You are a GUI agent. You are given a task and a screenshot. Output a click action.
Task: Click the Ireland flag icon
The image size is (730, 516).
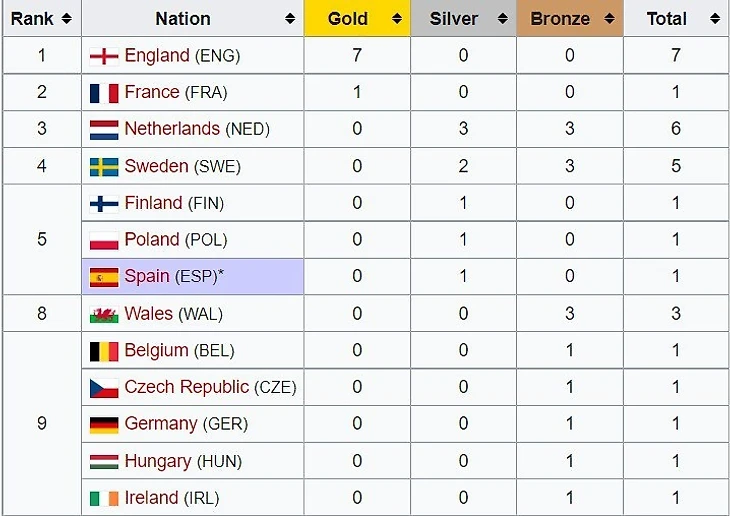click(x=104, y=499)
